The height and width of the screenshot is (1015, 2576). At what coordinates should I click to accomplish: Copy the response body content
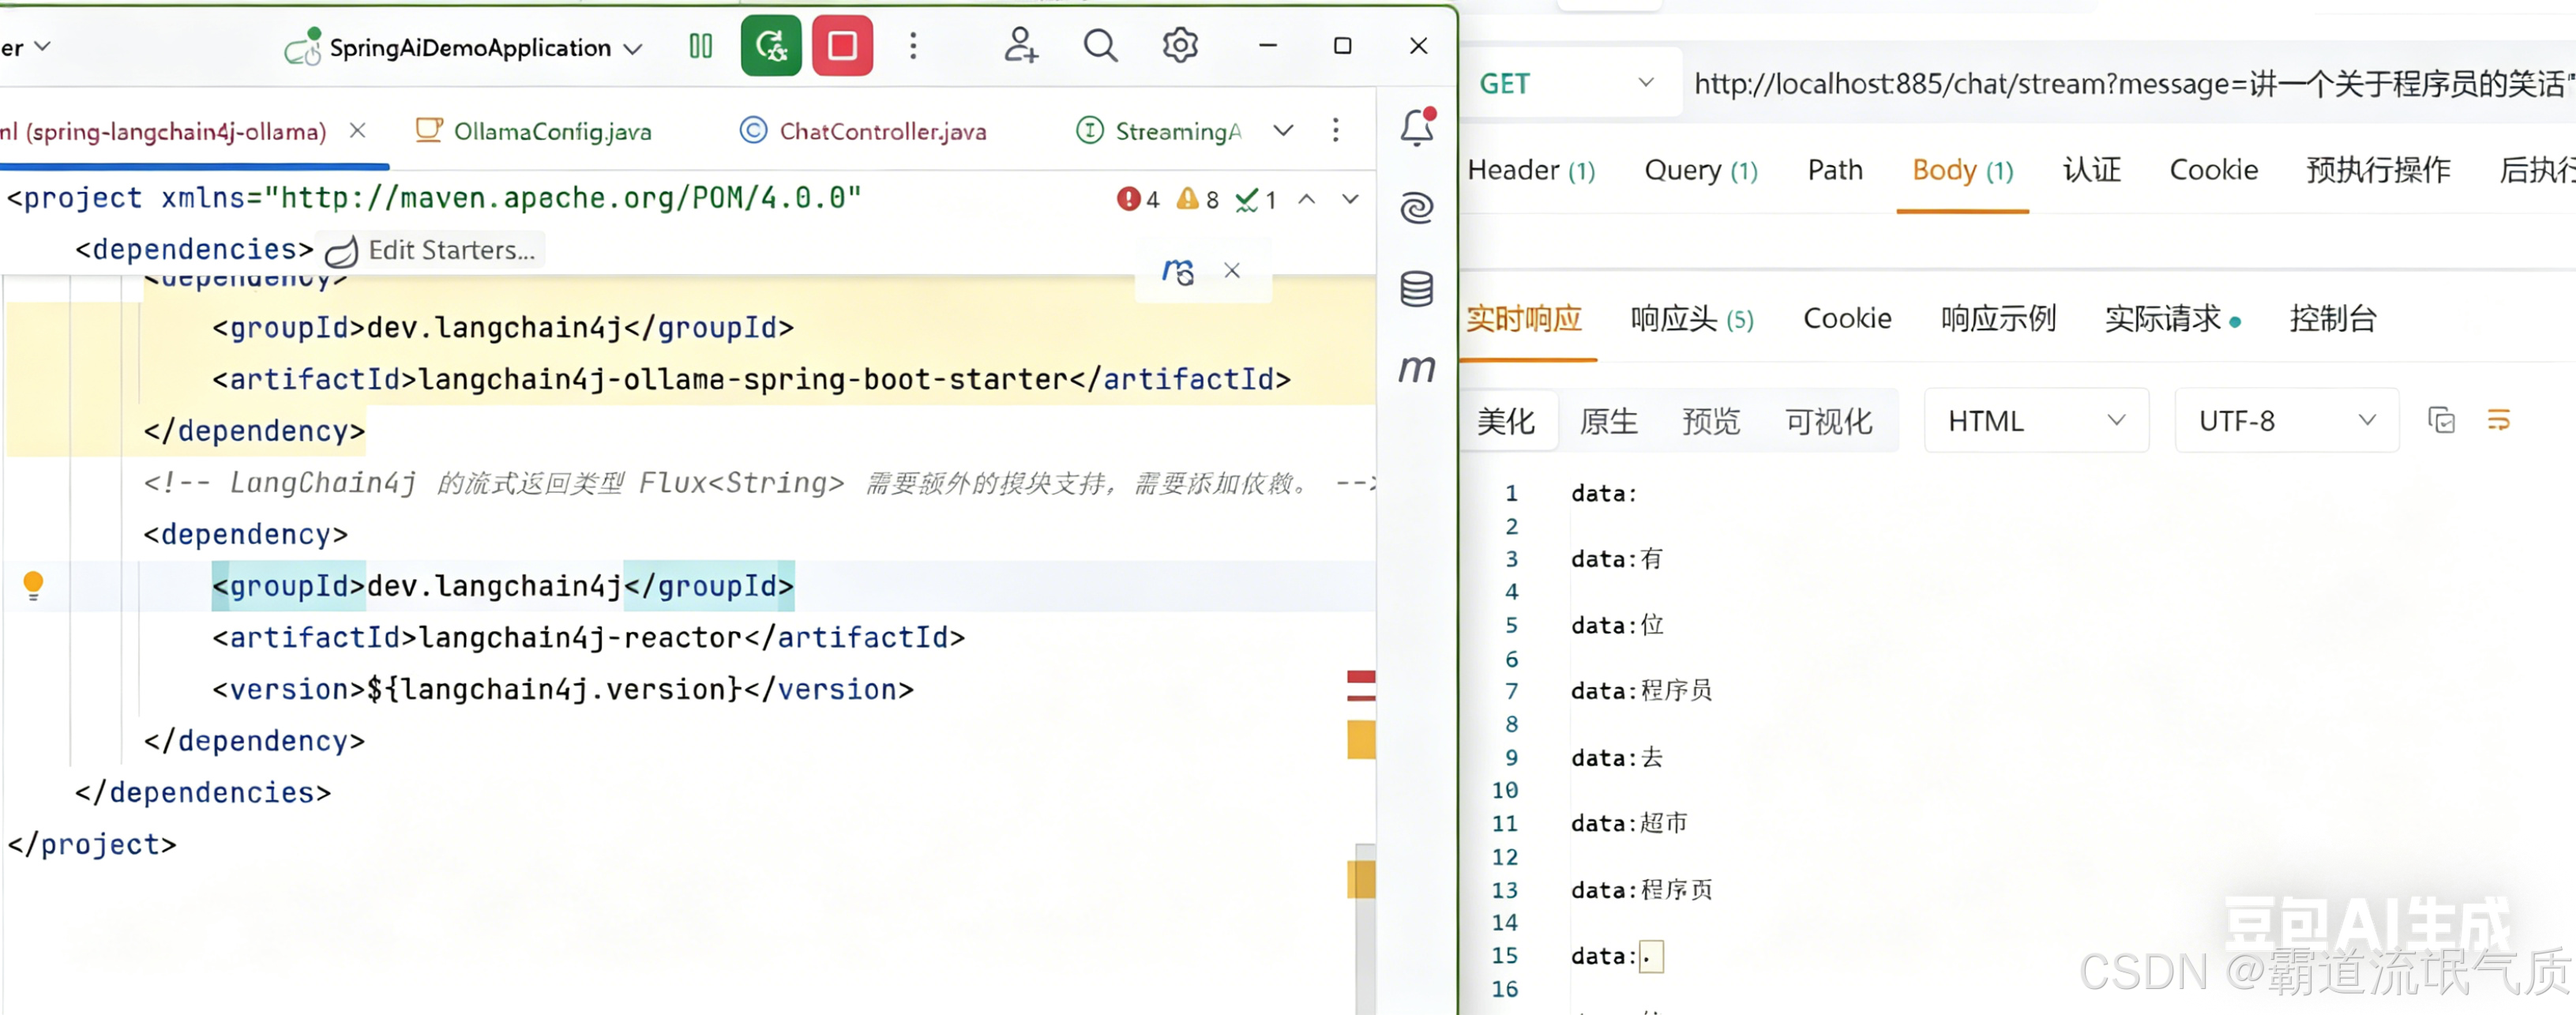(2441, 421)
